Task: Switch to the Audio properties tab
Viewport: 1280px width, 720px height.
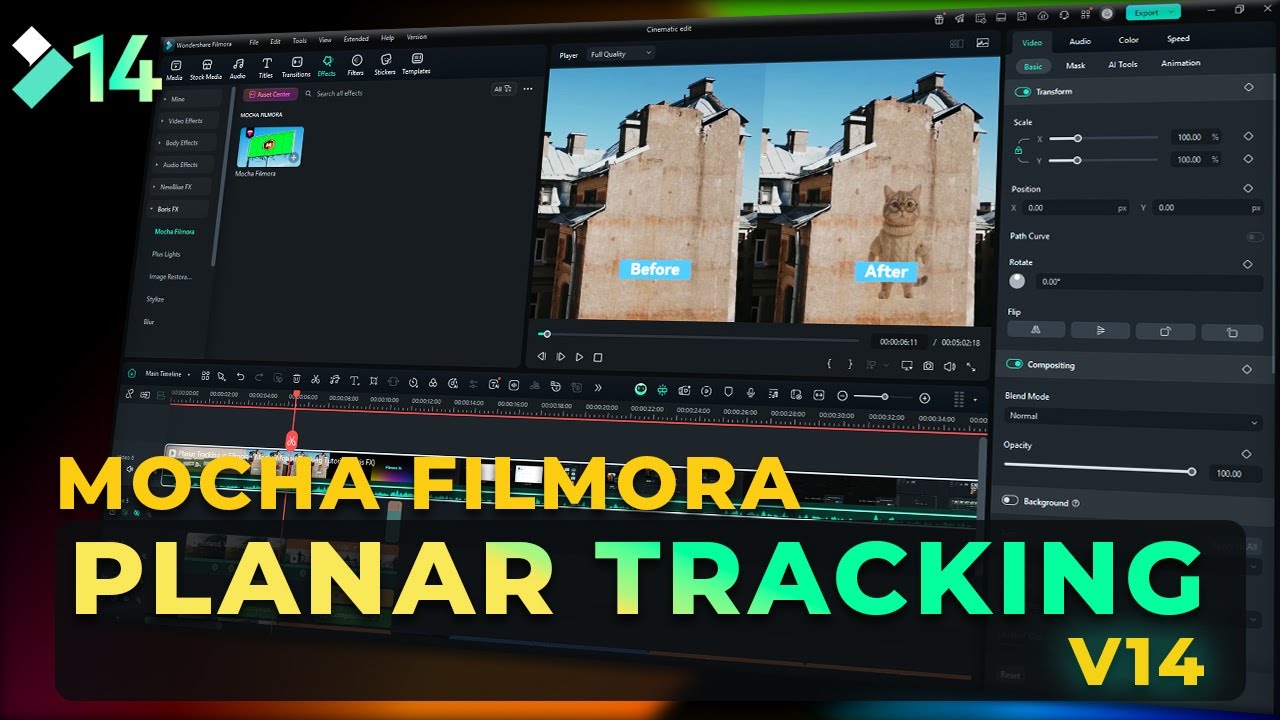Action: (1080, 41)
